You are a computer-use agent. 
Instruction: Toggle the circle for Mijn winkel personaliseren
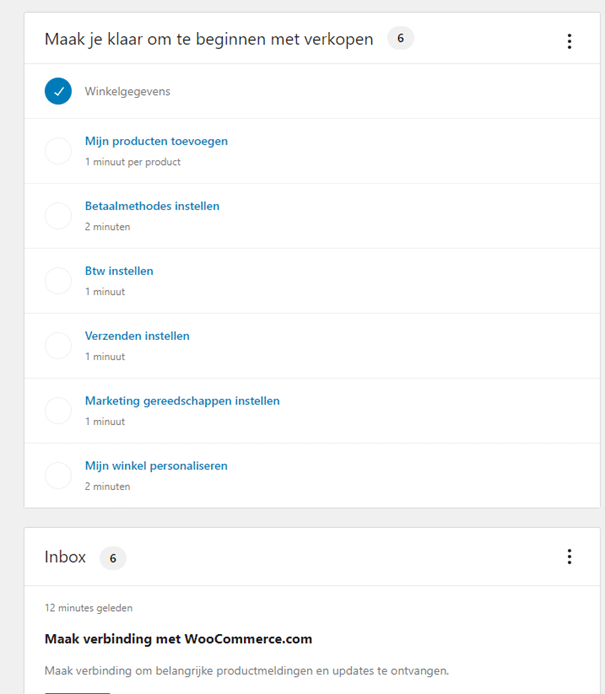(58, 476)
